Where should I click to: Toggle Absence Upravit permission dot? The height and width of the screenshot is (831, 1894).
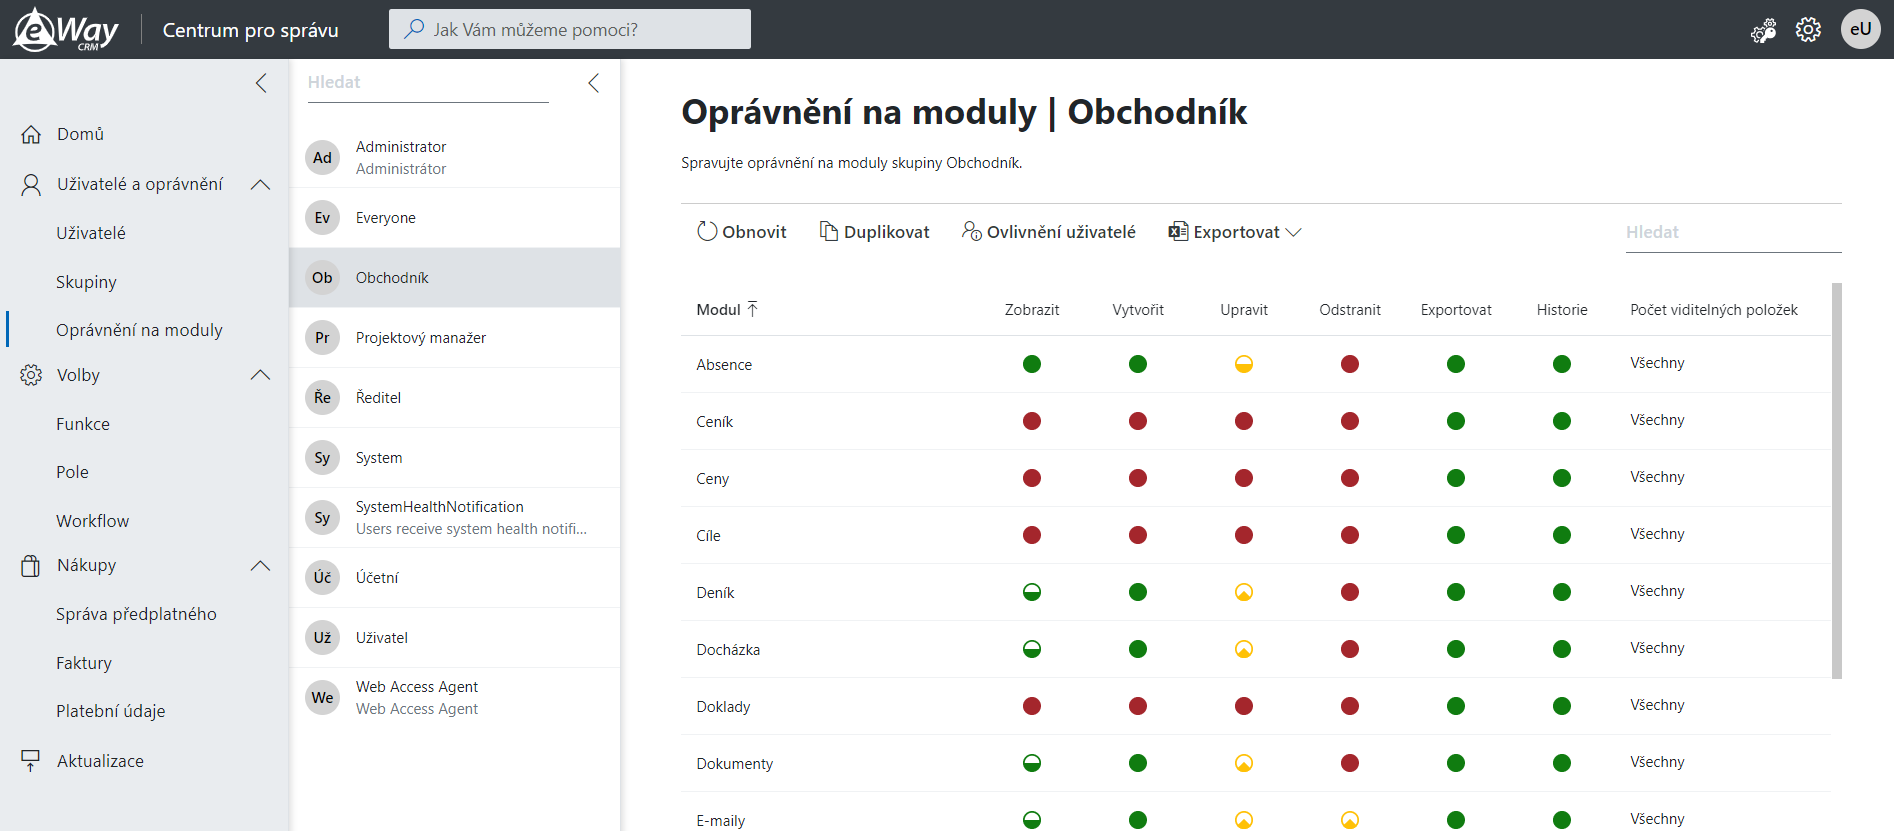[x=1244, y=364]
